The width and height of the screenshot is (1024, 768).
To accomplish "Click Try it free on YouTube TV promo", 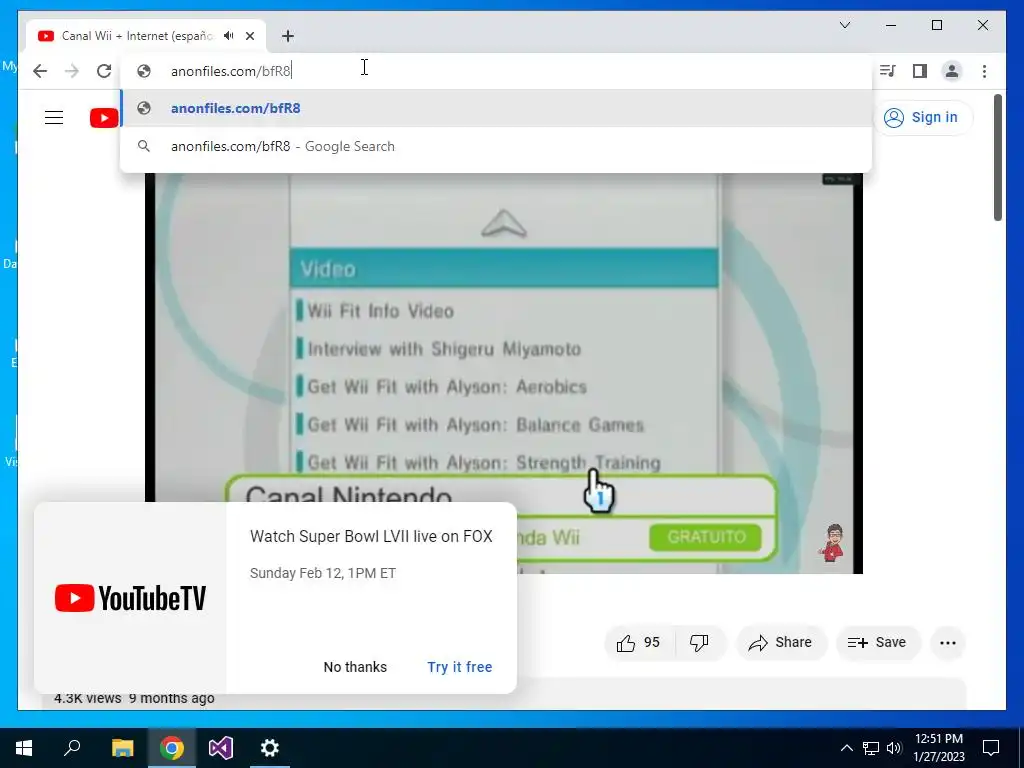I will pos(460,667).
